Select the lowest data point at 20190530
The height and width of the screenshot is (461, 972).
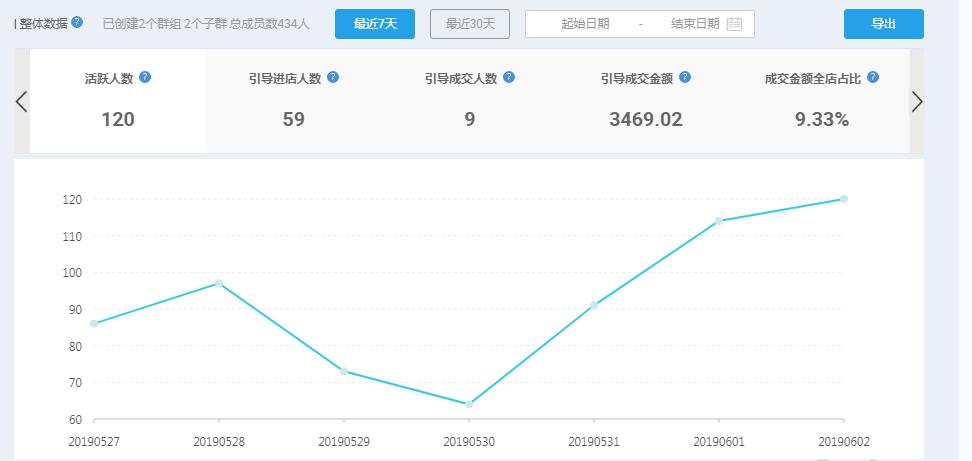(x=469, y=404)
